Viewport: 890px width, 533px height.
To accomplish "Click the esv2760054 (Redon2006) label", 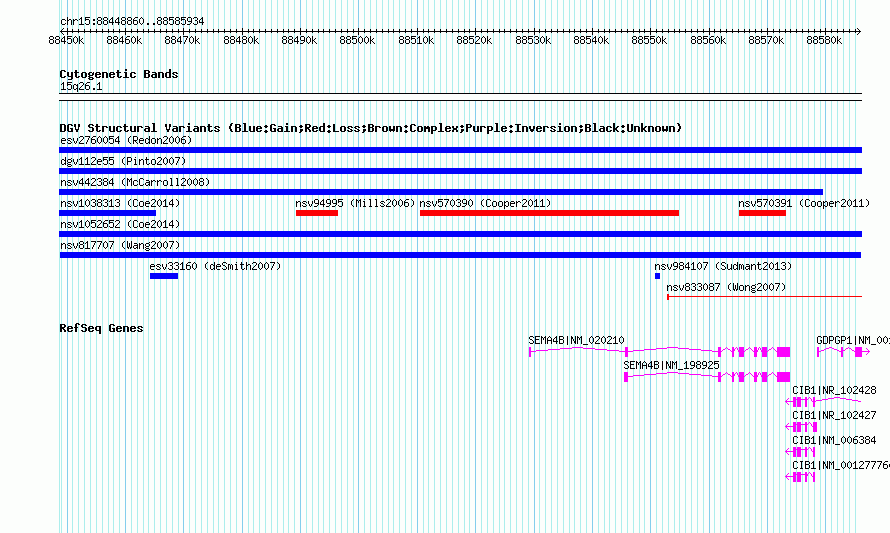I will click(x=126, y=140).
